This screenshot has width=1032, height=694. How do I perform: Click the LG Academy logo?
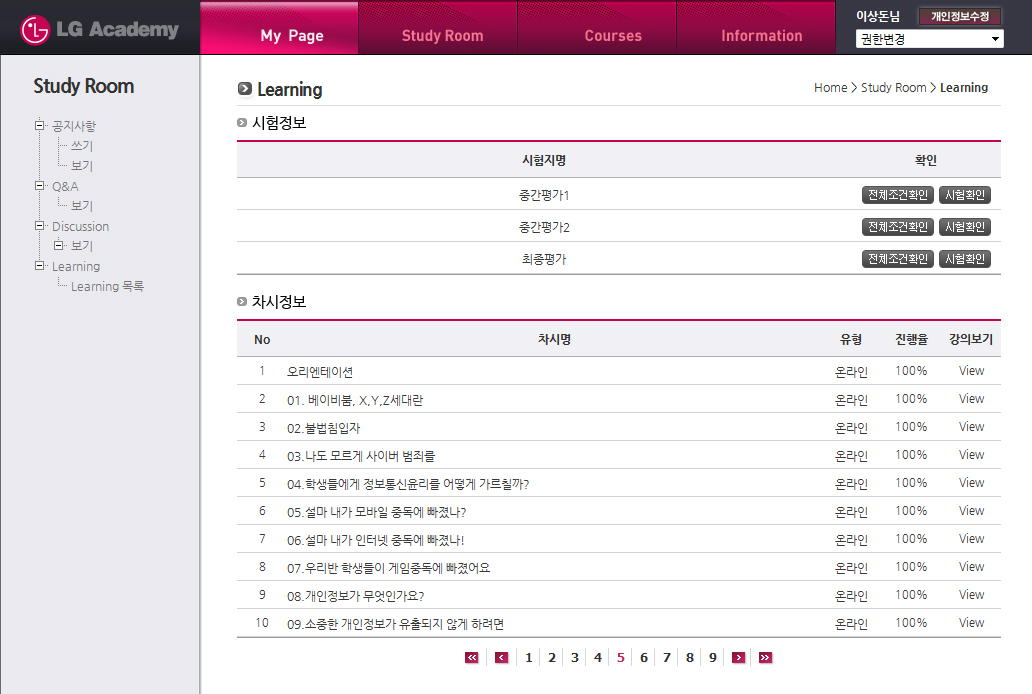tap(100, 30)
